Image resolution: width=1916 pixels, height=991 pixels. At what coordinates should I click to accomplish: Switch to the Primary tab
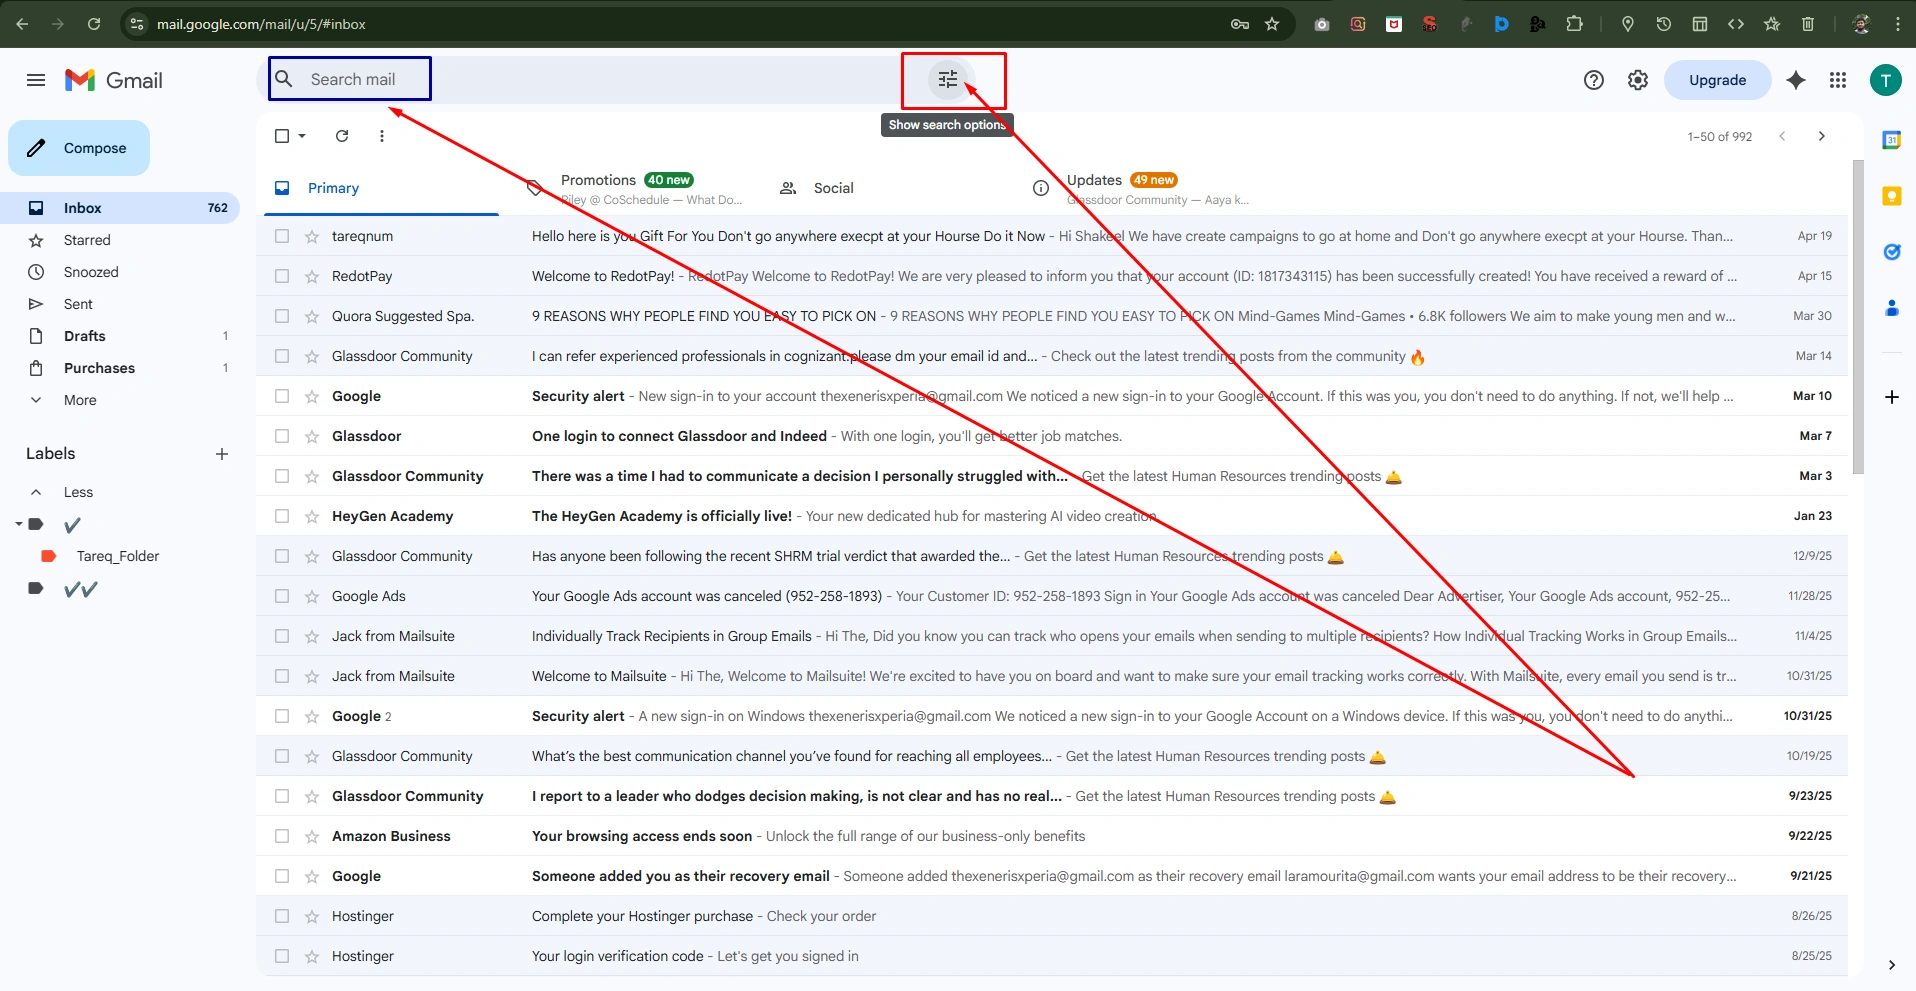381,188
